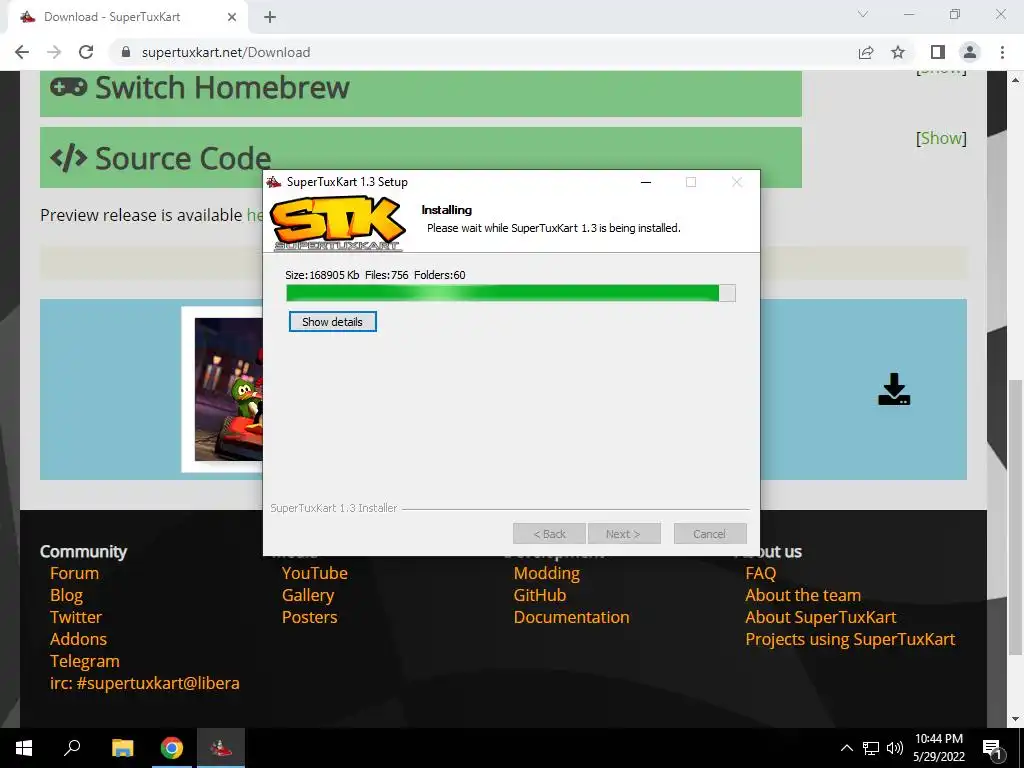Open the About SuperTuxKart link
Viewport: 1024px width, 768px height.
tap(821, 617)
